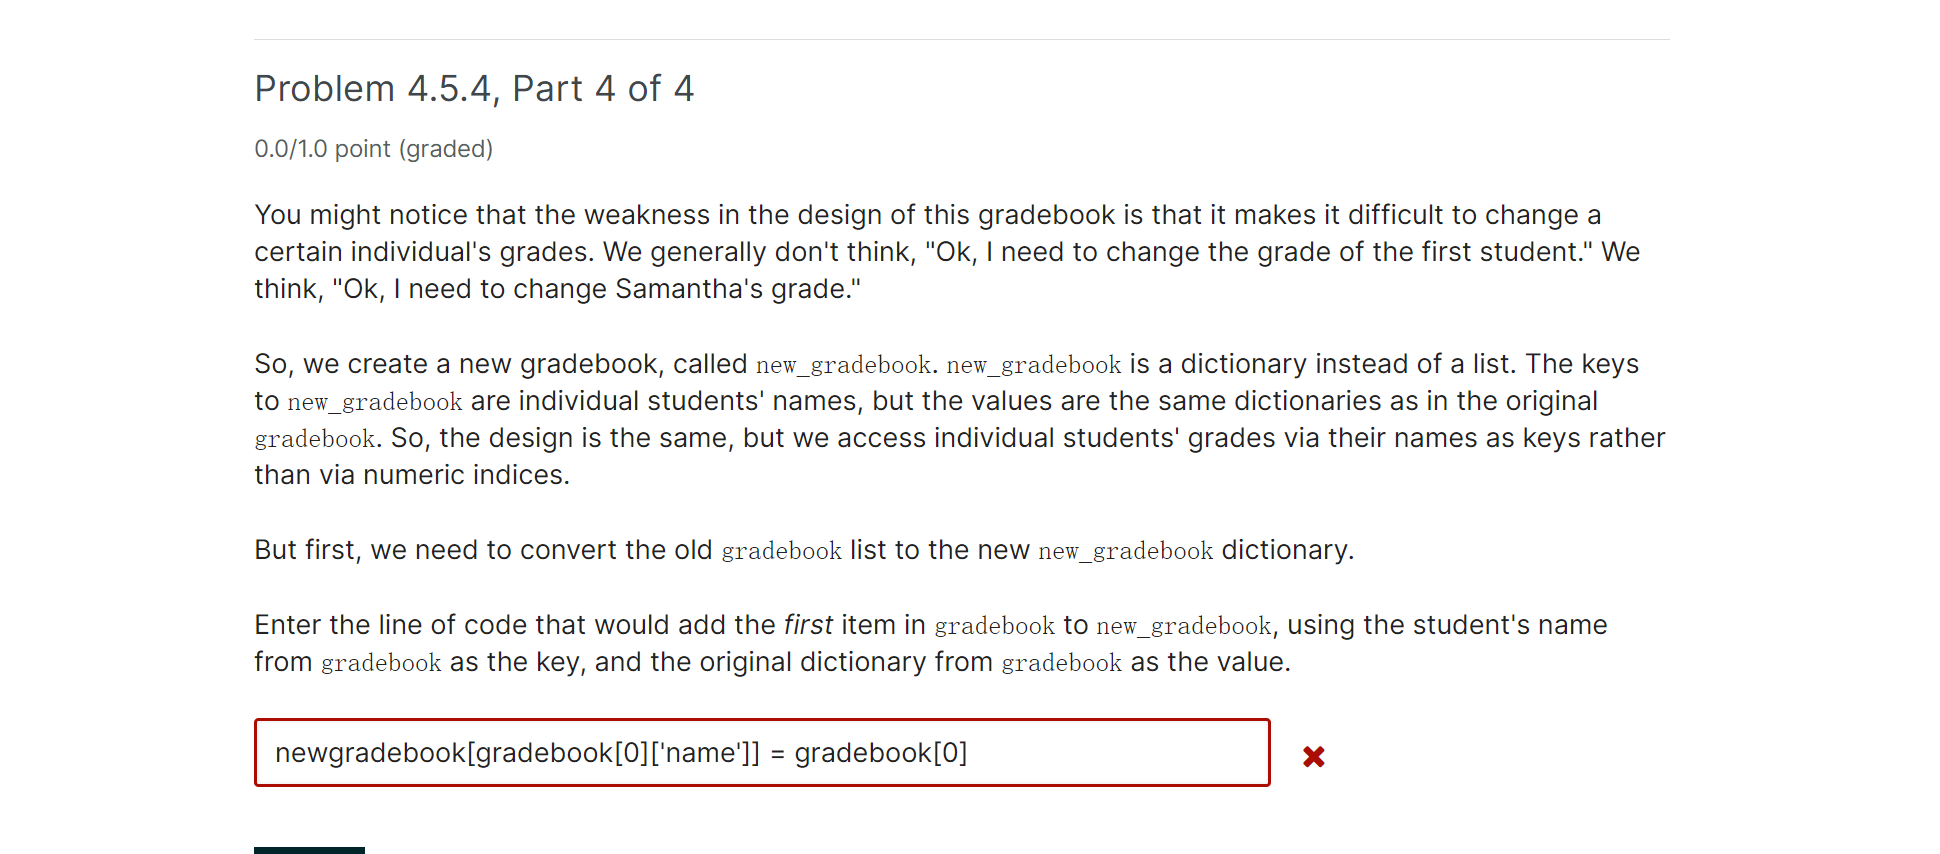1940x854 pixels.
Task: Click the red-bordered answer field outline
Action: tap(761, 722)
